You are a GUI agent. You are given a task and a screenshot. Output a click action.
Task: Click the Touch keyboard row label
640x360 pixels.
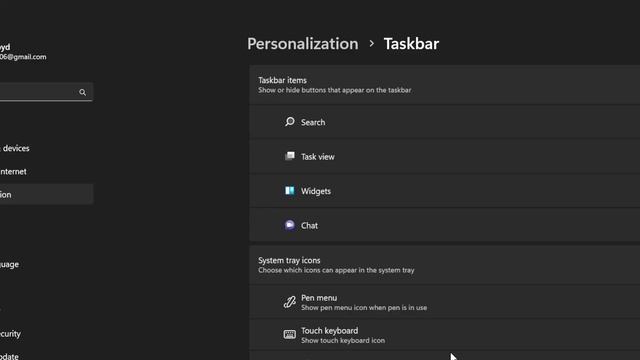[329, 331]
